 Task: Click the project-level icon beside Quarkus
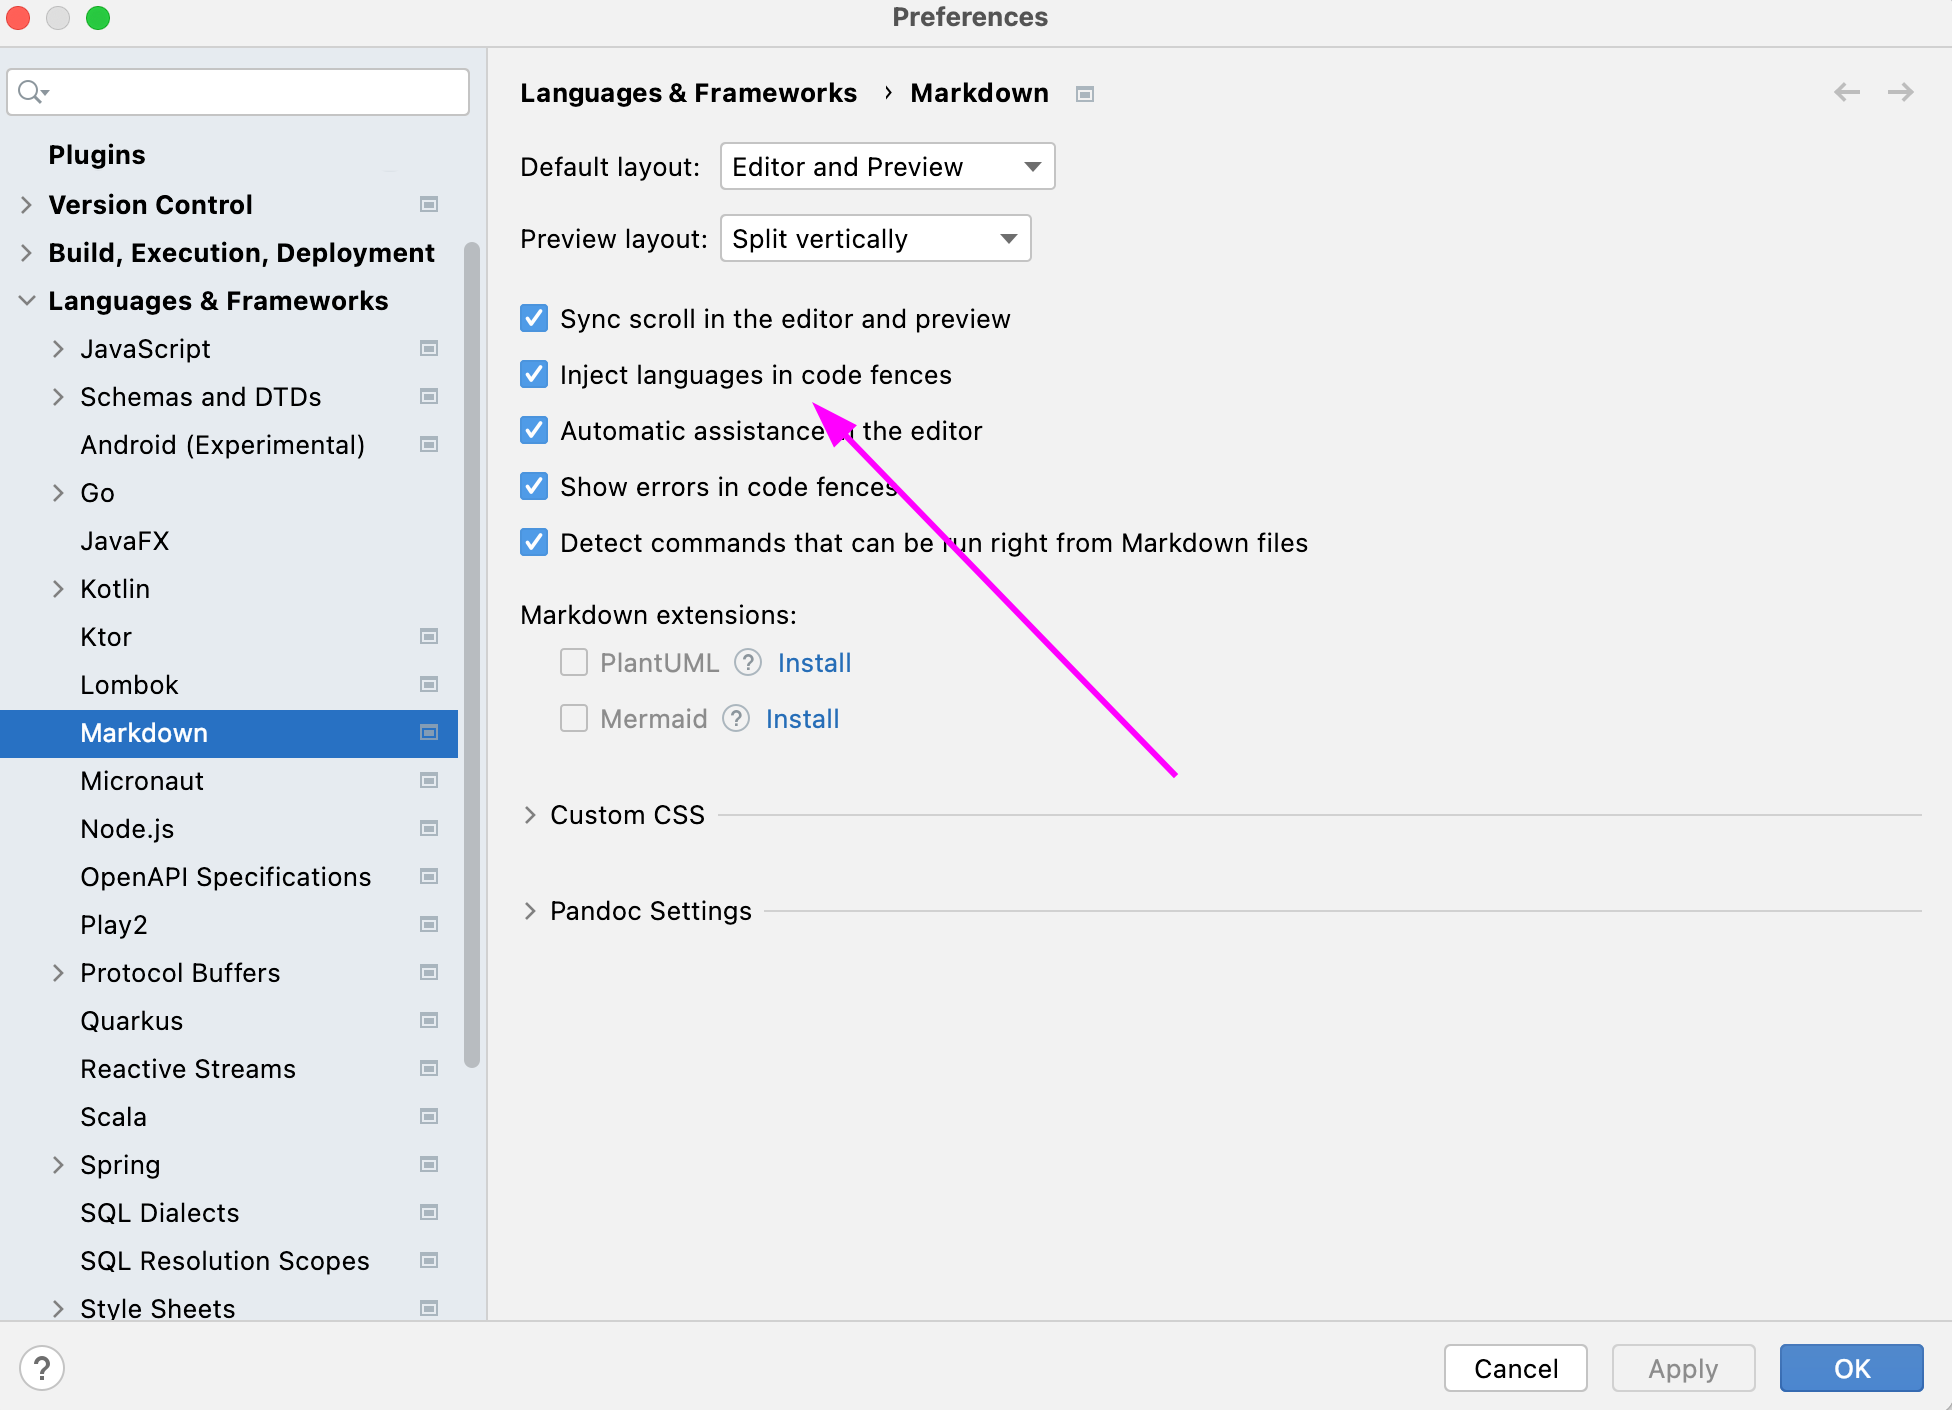click(x=429, y=1020)
